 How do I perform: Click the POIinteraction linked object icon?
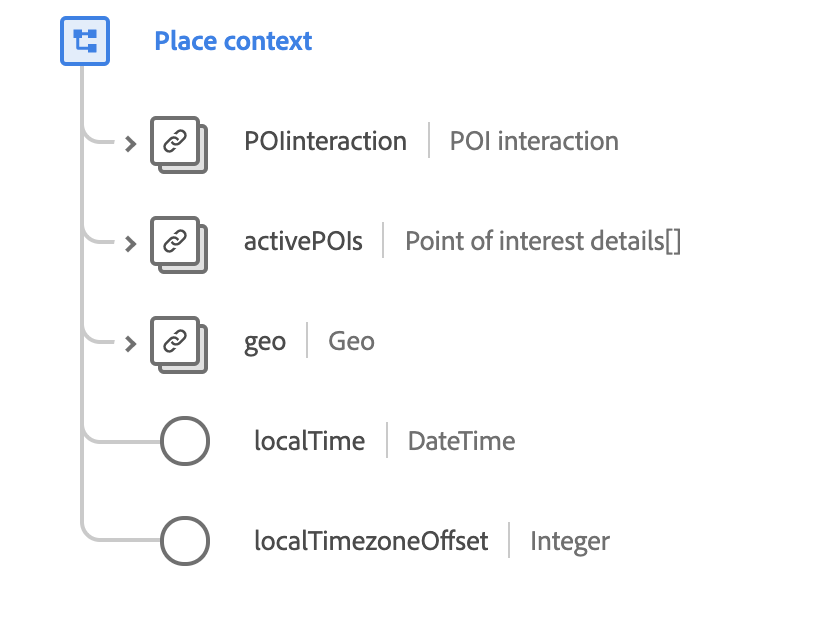176,143
